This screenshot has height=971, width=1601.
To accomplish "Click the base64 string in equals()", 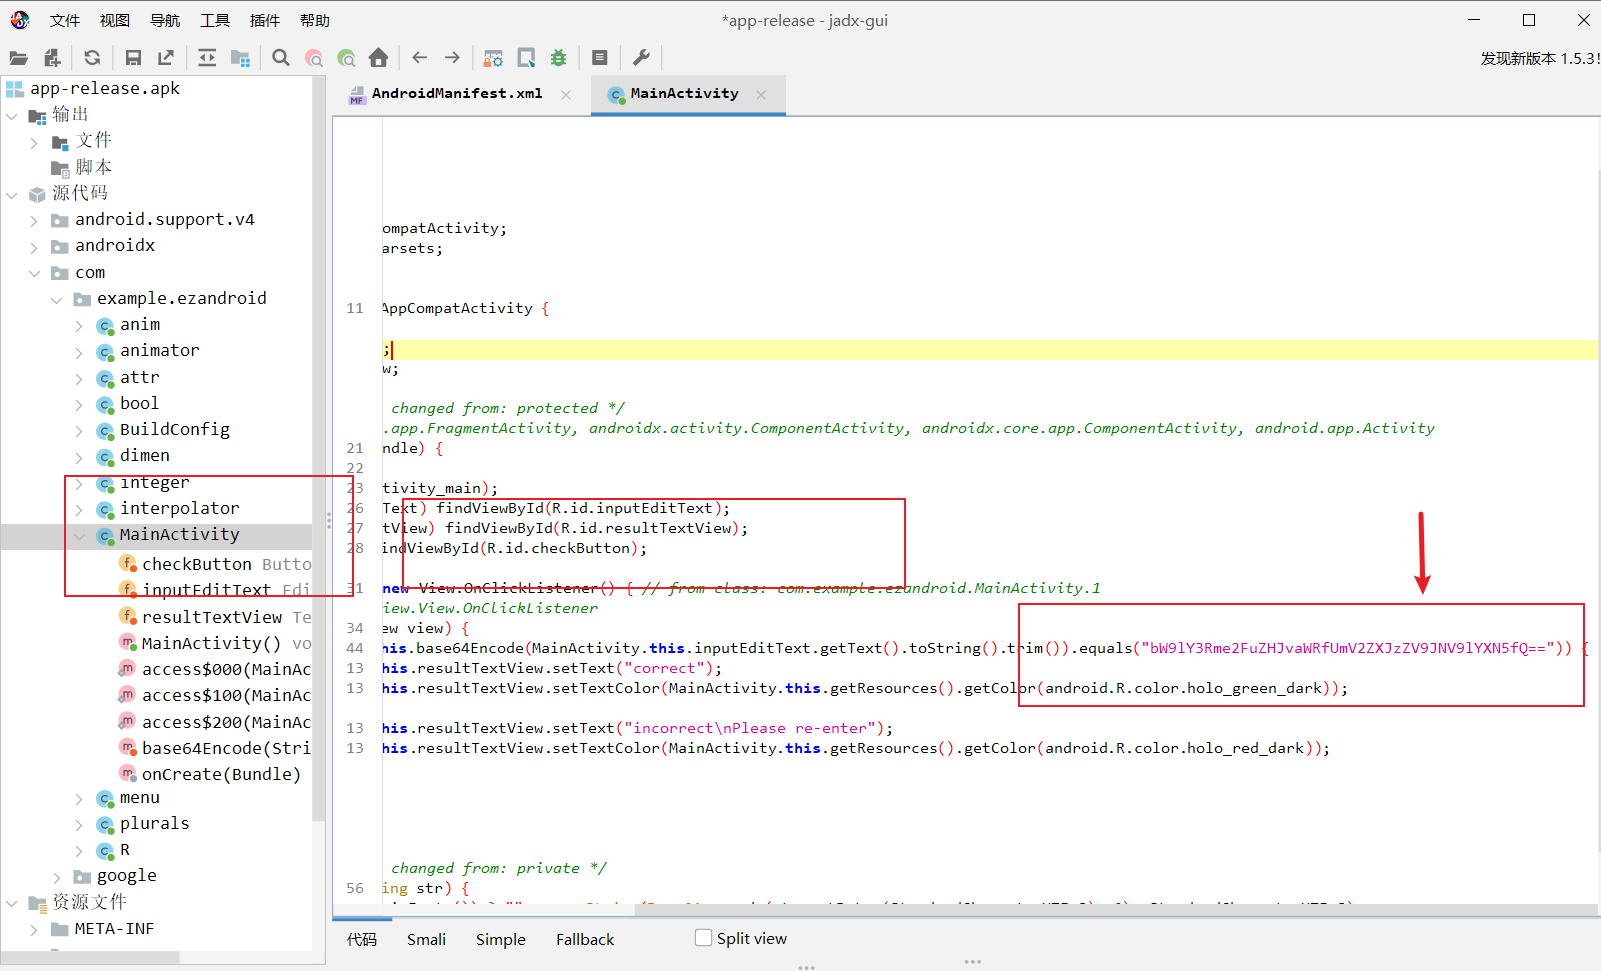I will point(1347,648).
